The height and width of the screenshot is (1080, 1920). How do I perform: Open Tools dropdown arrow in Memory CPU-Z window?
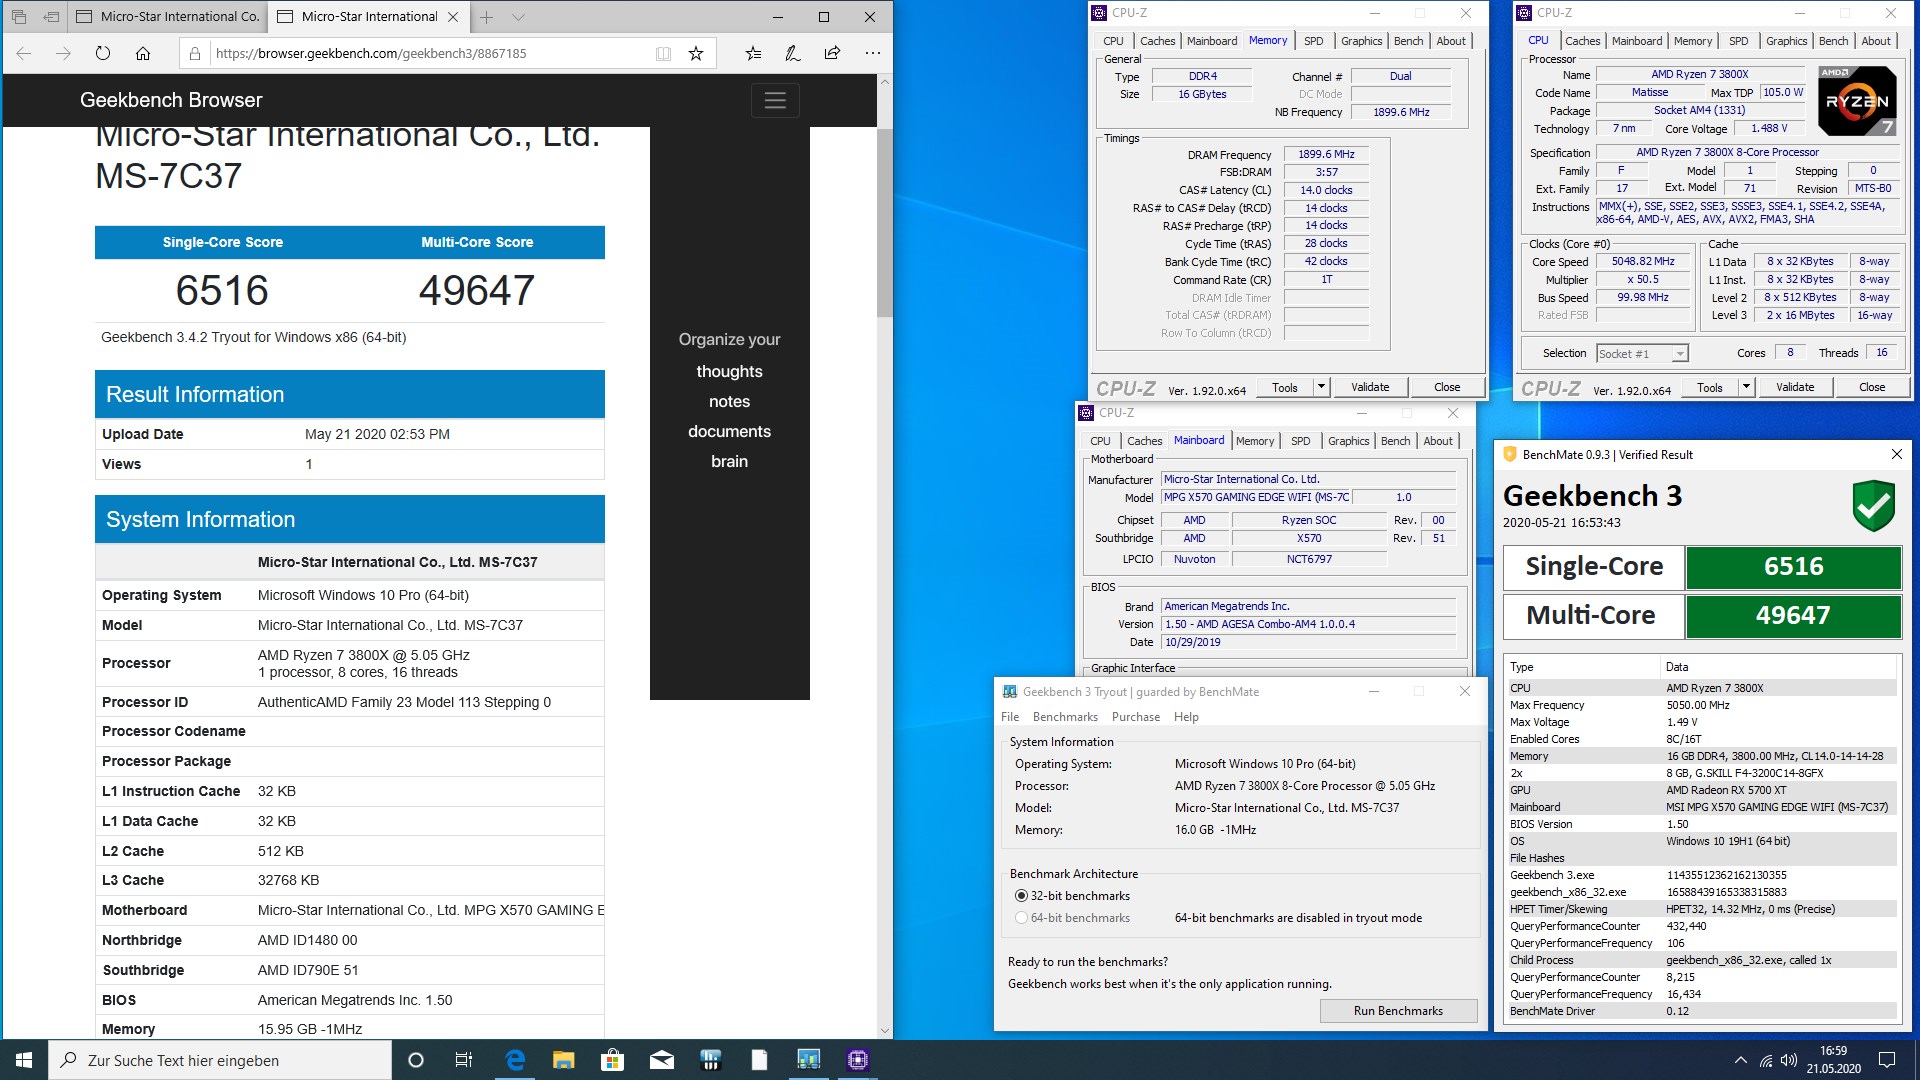(x=1321, y=387)
